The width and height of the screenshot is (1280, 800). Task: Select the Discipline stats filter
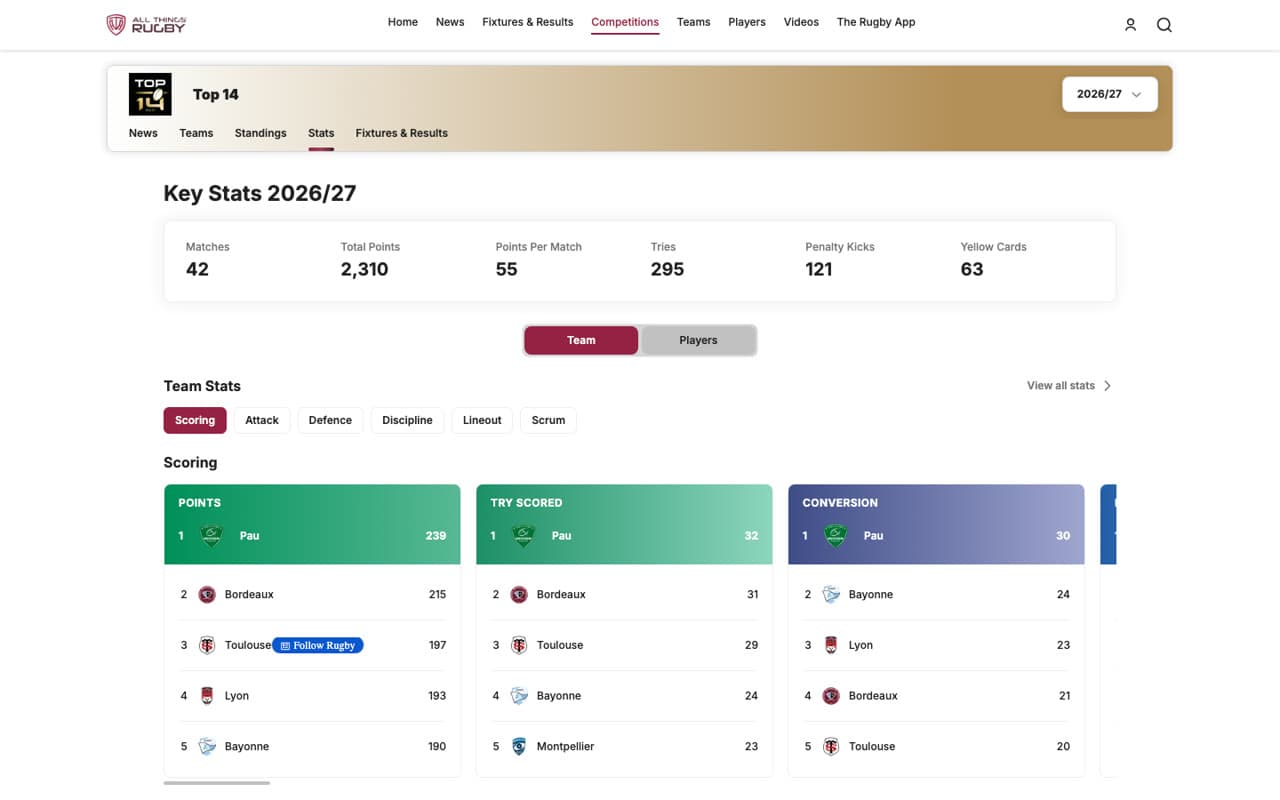407,420
